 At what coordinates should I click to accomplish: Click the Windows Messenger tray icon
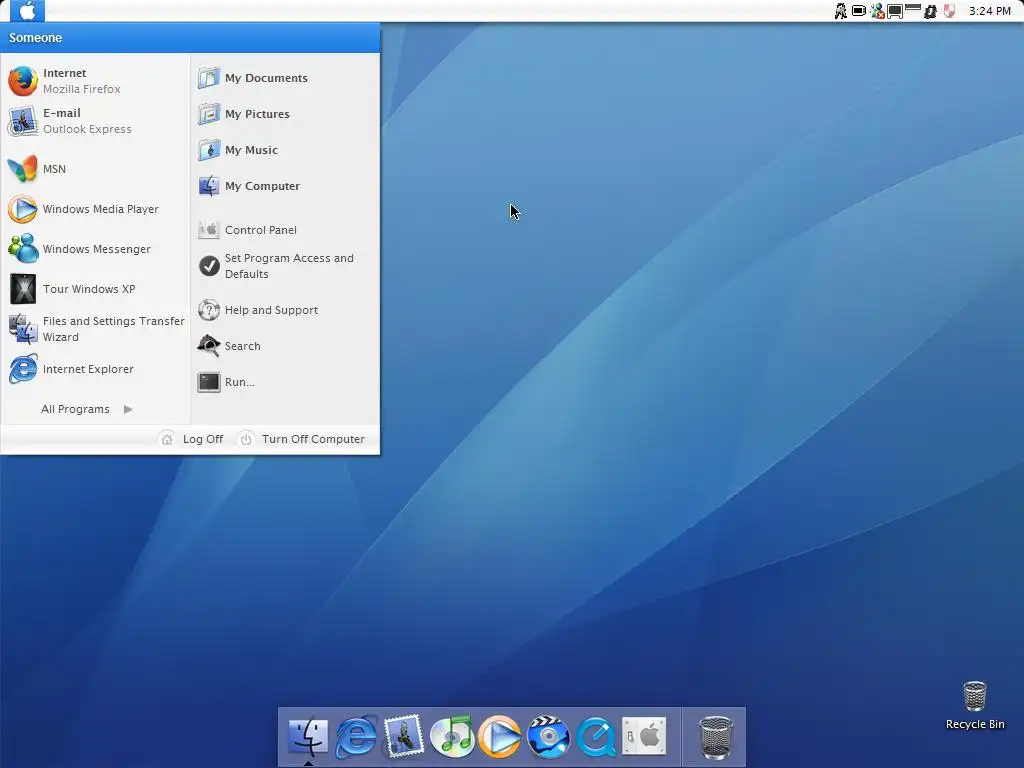pyautogui.click(x=877, y=10)
